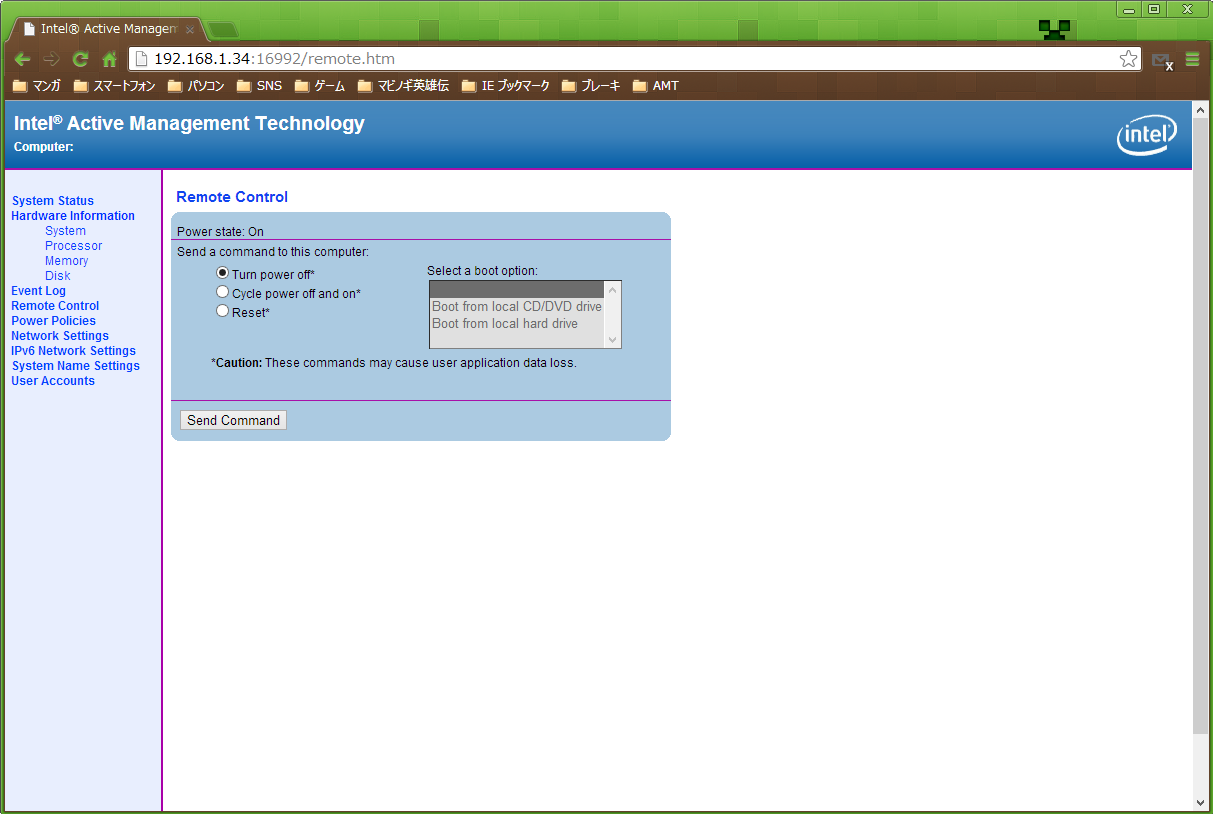Close the Intel Active Management tab
This screenshot has height=814, width=1213.
coord(190,30)
